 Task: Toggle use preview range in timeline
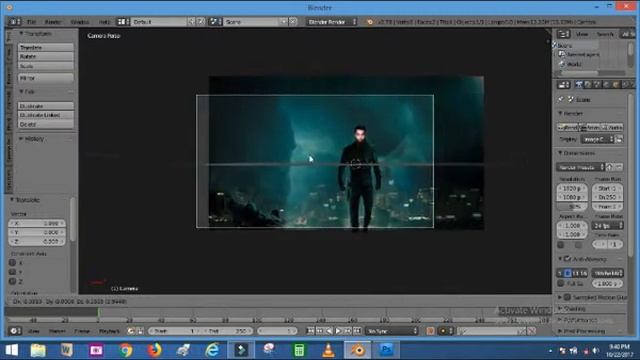coord(131,331)
